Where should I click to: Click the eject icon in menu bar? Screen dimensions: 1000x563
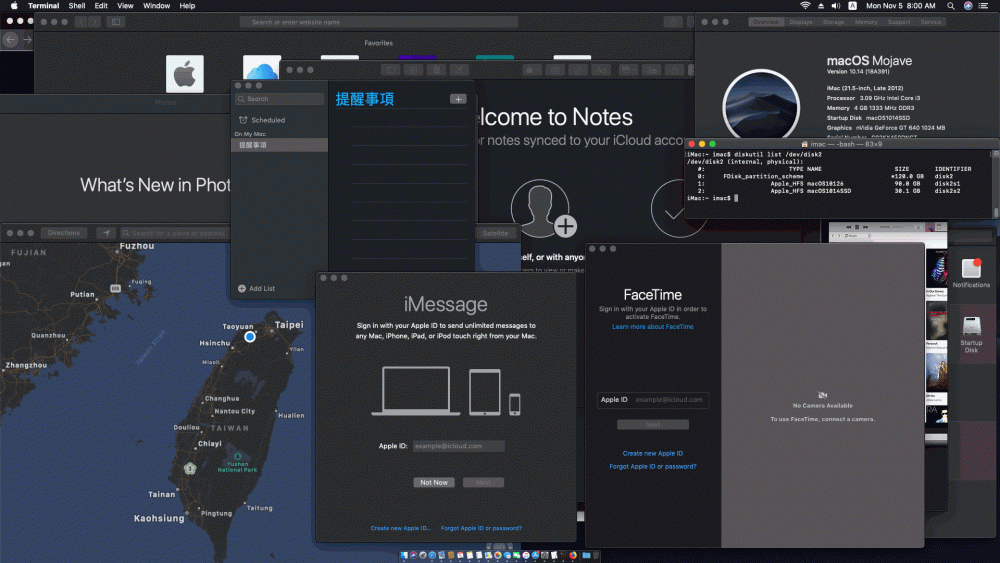point(821,6)
